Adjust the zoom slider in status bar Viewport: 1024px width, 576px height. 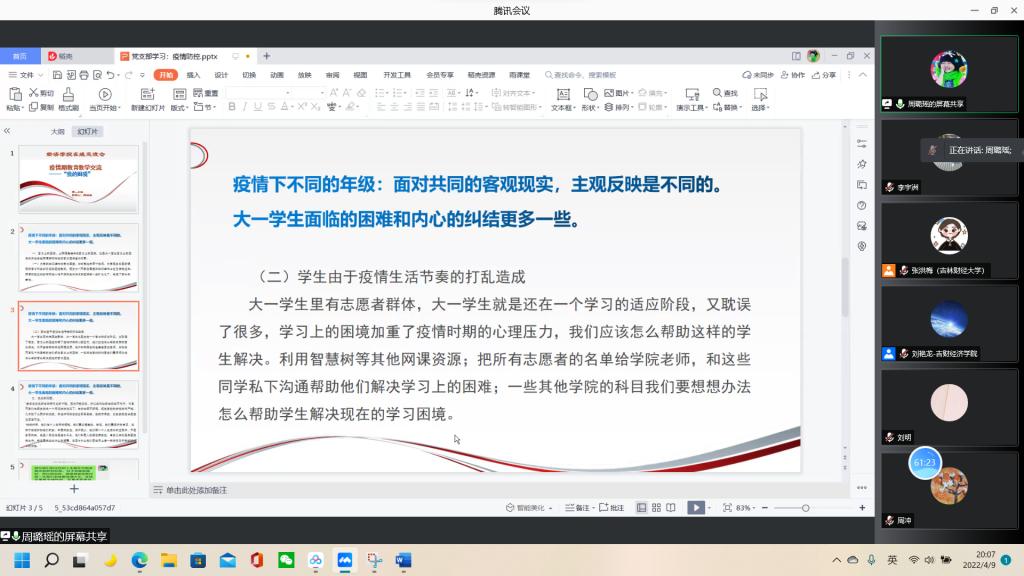[805, 508]
